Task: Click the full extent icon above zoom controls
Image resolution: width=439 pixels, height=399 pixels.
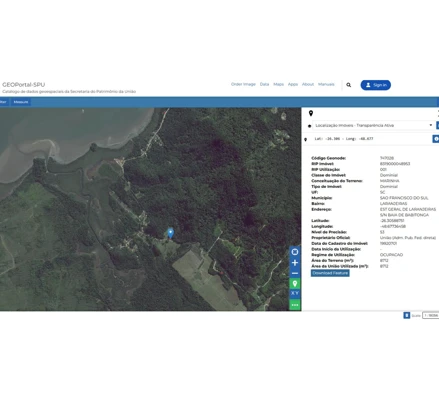Action: click(295, 252)
